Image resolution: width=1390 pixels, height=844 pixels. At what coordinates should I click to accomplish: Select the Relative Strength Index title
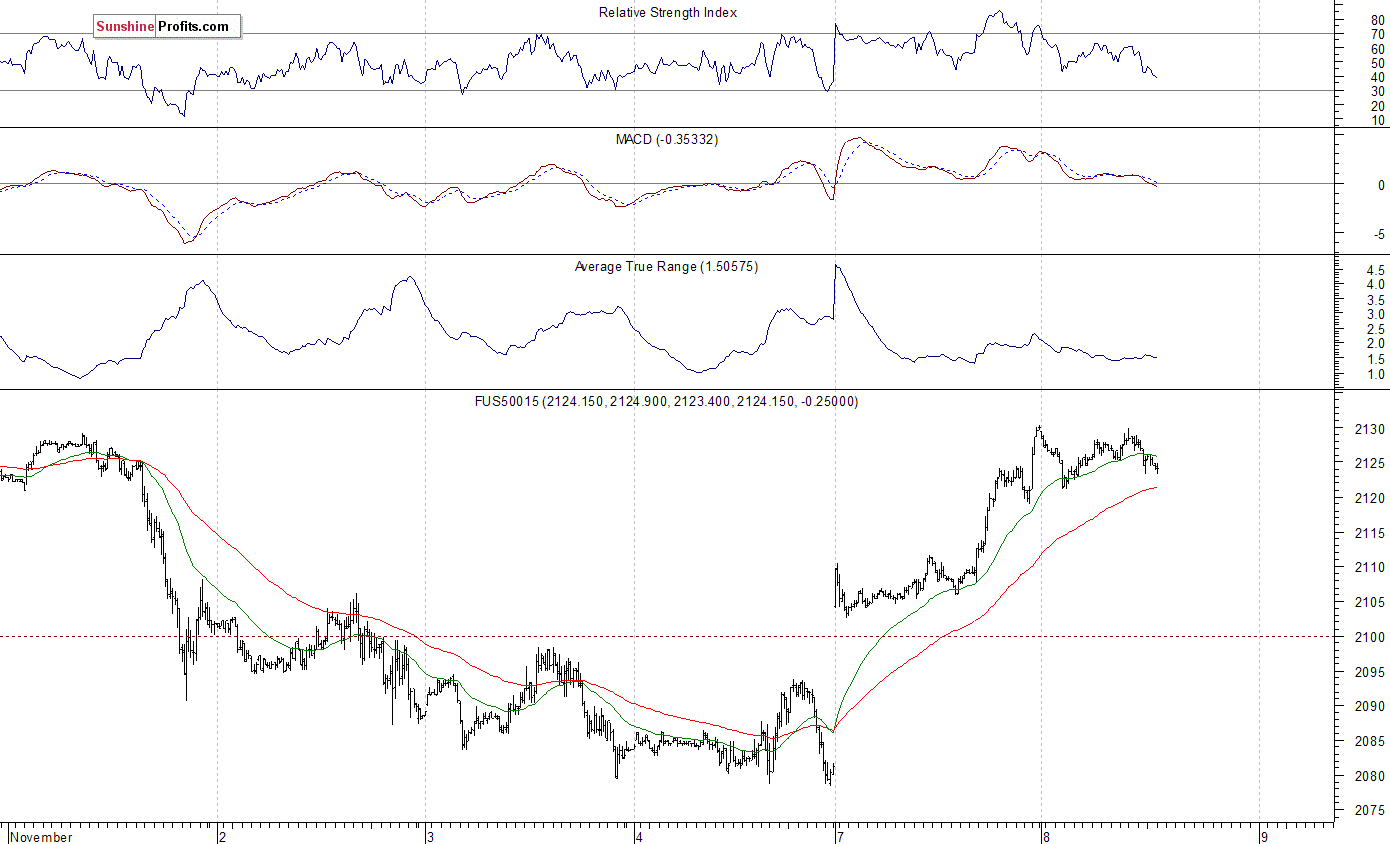pos(668,12)
